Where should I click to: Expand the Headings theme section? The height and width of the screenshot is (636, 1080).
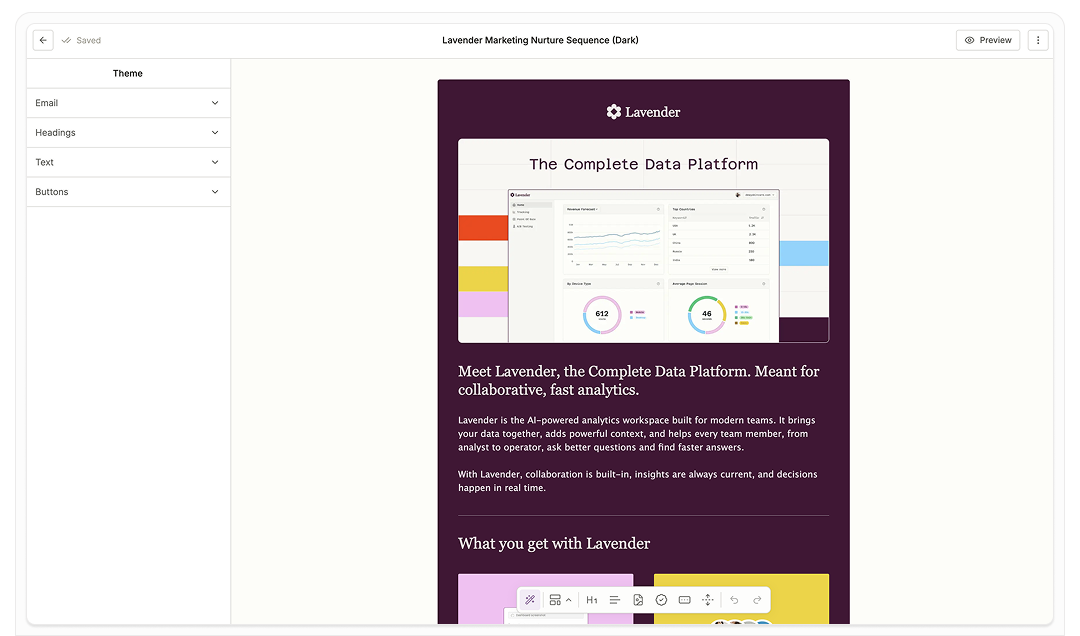pyautogui.click(x=128, y=132)
